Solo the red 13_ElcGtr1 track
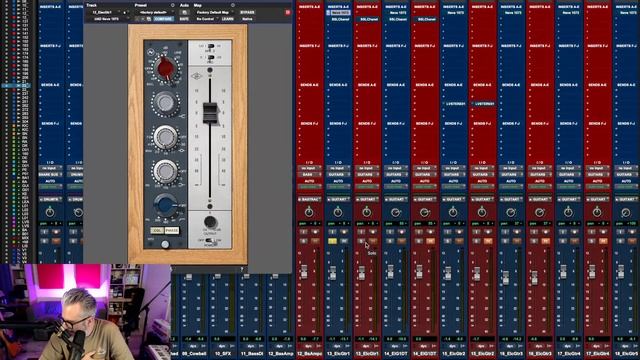The width and height of the screenshot is (640, 360). point(361,241)
